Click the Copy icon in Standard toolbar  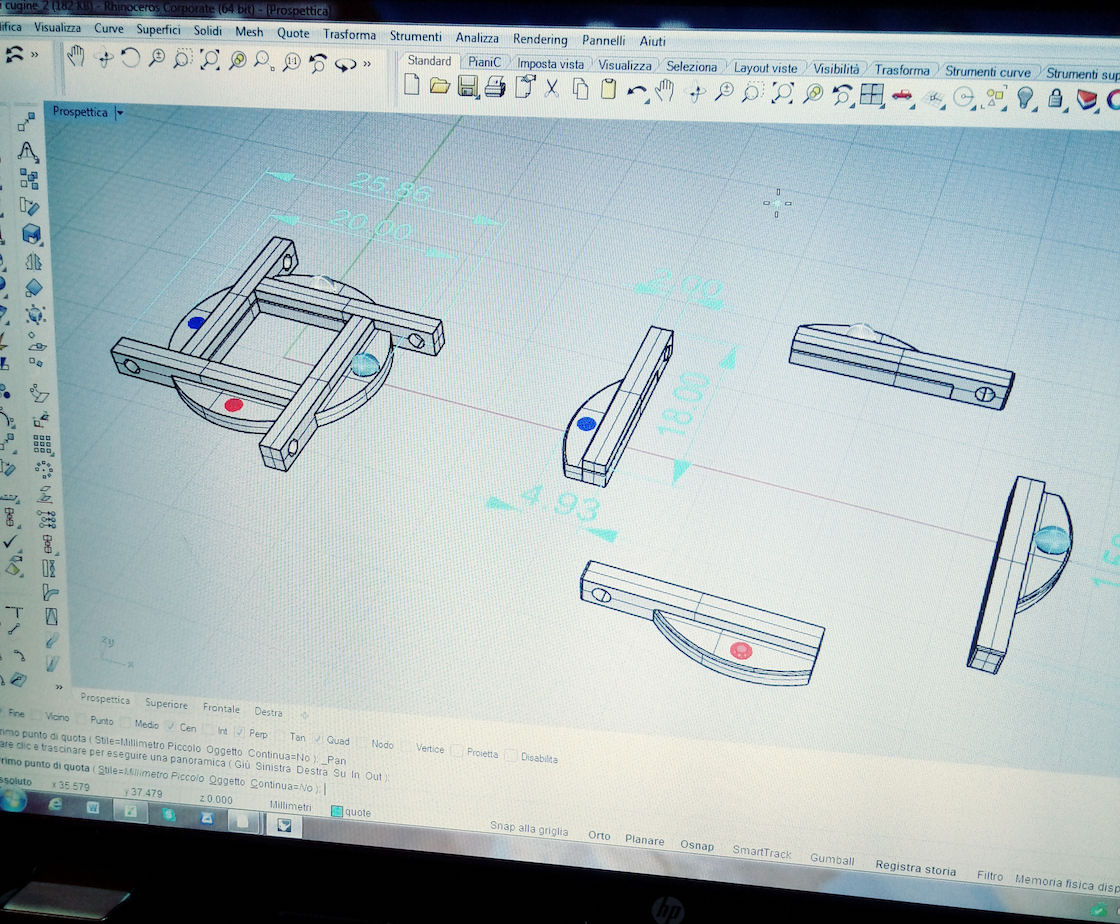pyautogui.click(x=580, y=89)
